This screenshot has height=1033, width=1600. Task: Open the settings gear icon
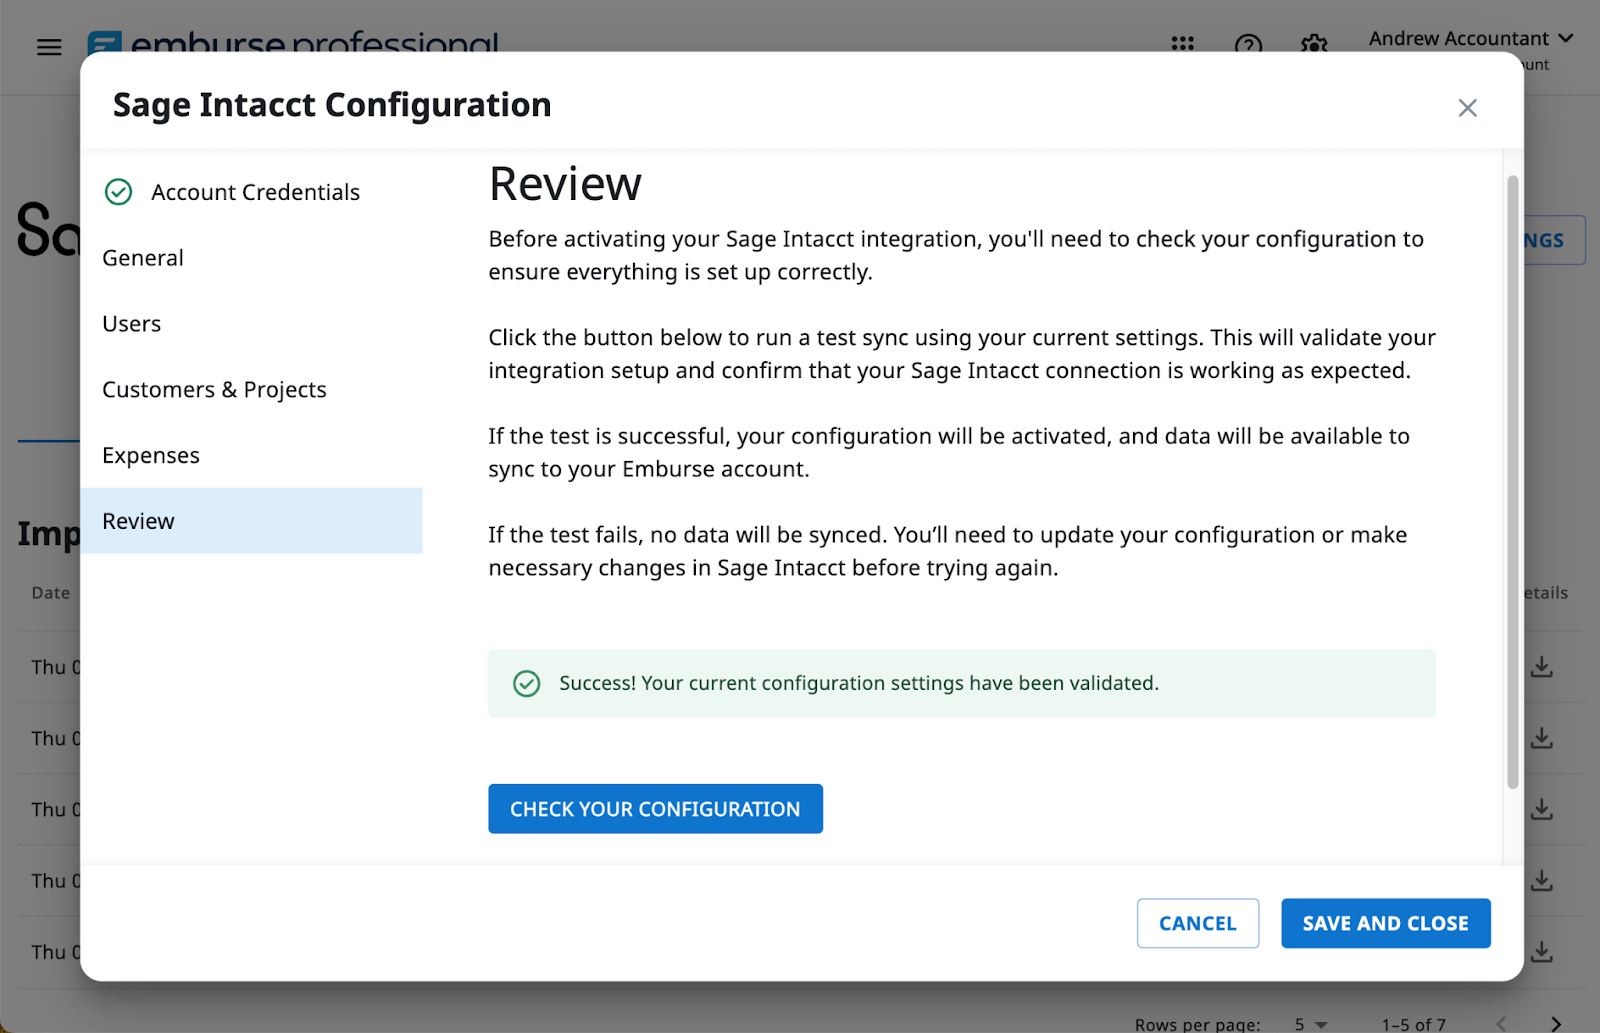pos(1314,44)
